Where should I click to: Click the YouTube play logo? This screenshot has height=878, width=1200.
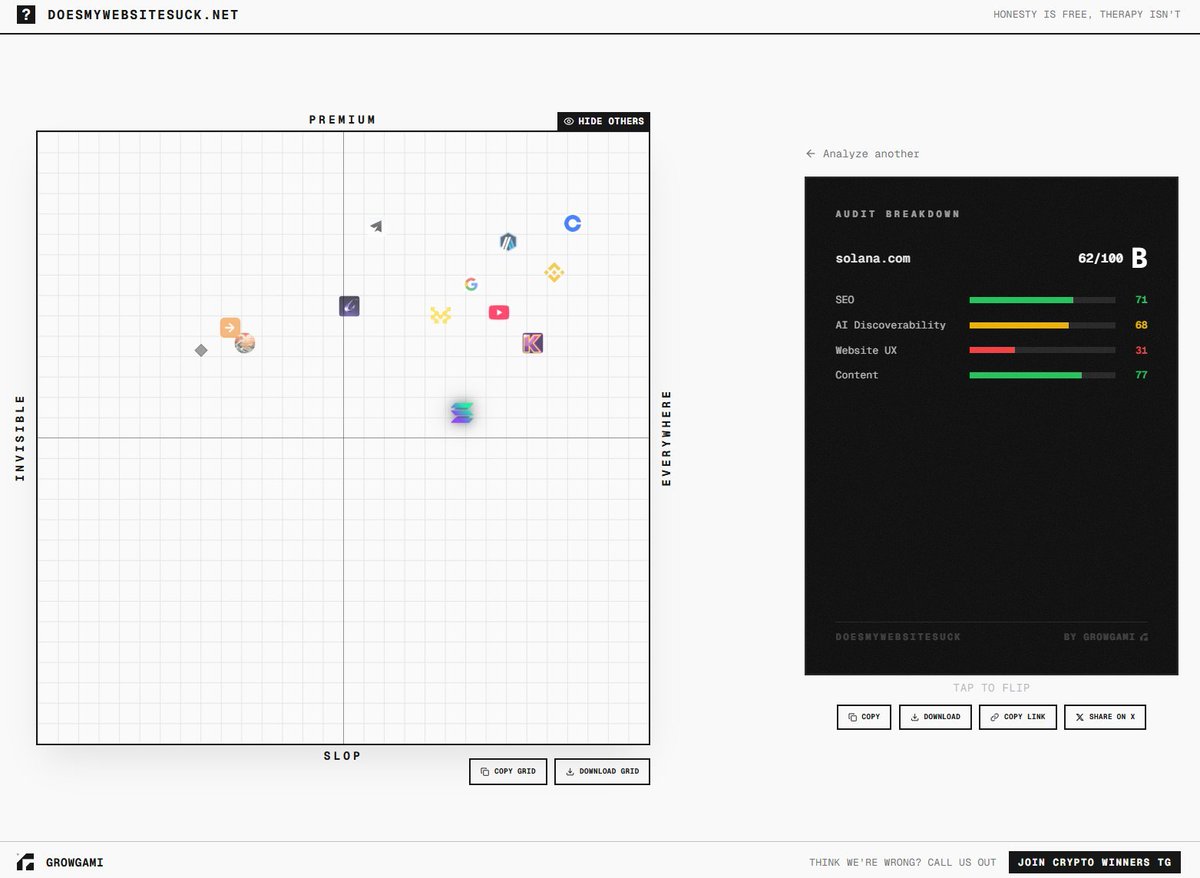click(499, 312)
